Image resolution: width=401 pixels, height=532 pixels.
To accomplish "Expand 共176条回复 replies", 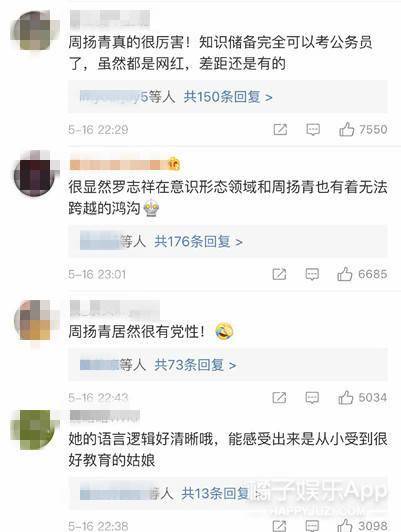I will pyautogui.click(x=198, y=242).
